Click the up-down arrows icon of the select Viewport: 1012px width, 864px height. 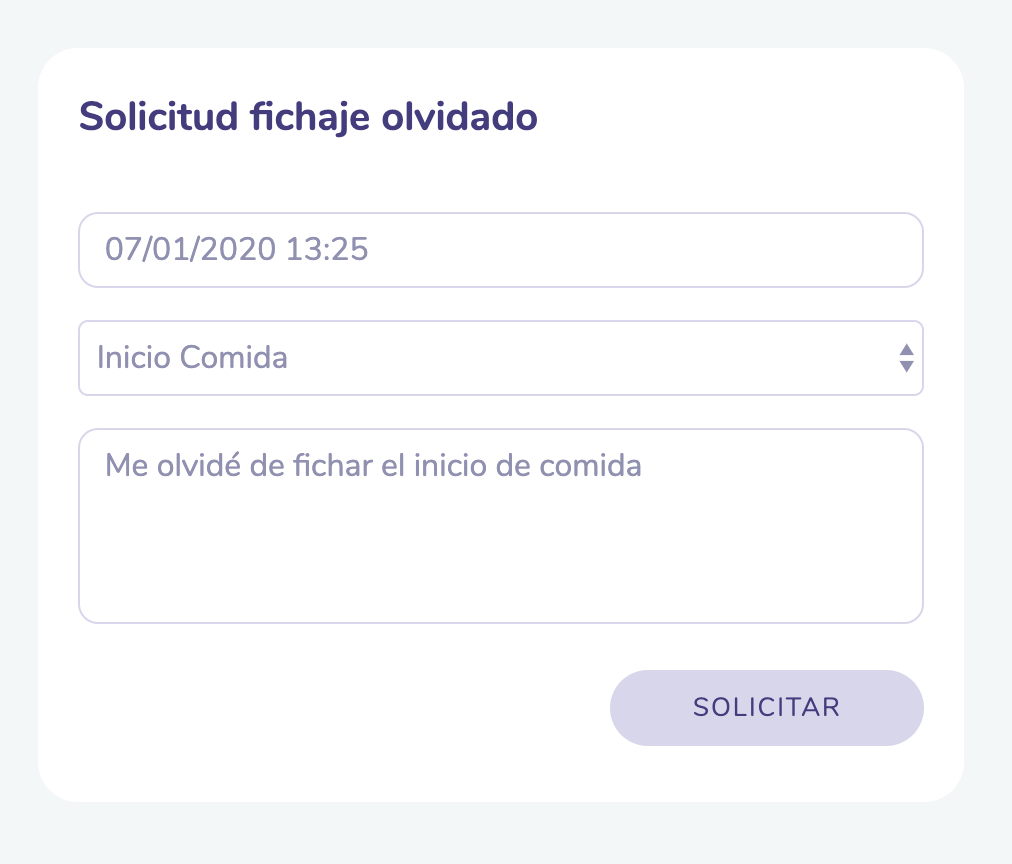[906, 358]
